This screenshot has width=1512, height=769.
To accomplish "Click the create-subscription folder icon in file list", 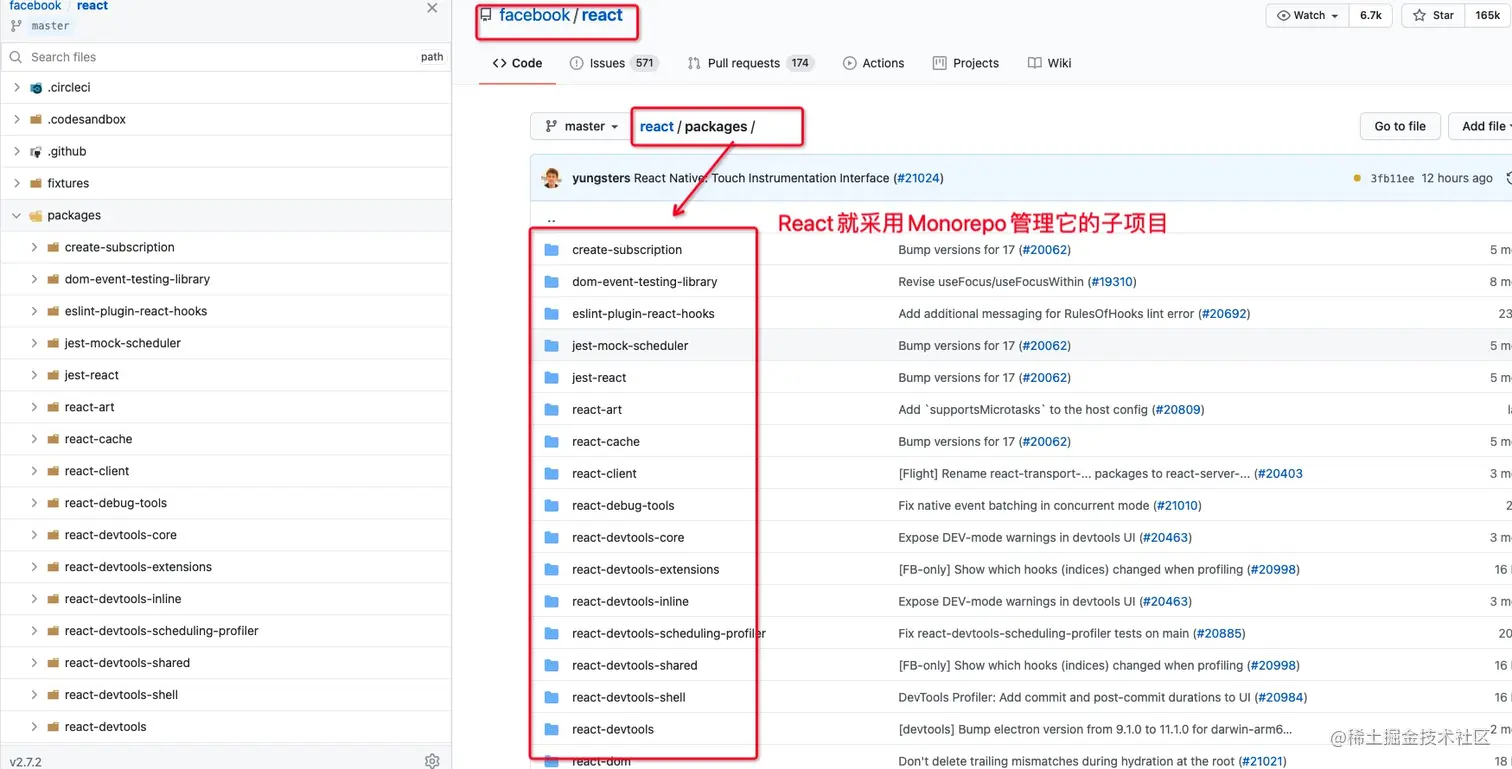I will coord(551,249).
